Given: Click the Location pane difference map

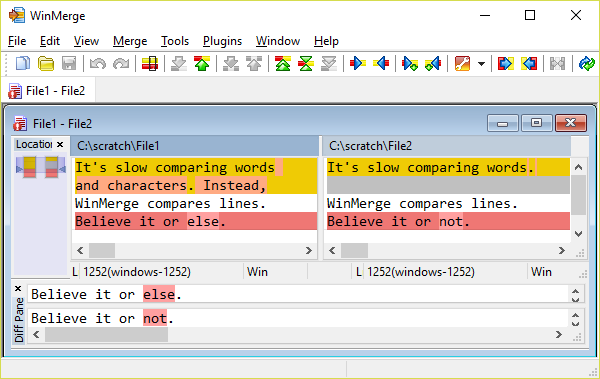Looking at the screenshot, I should click(41, 167).
